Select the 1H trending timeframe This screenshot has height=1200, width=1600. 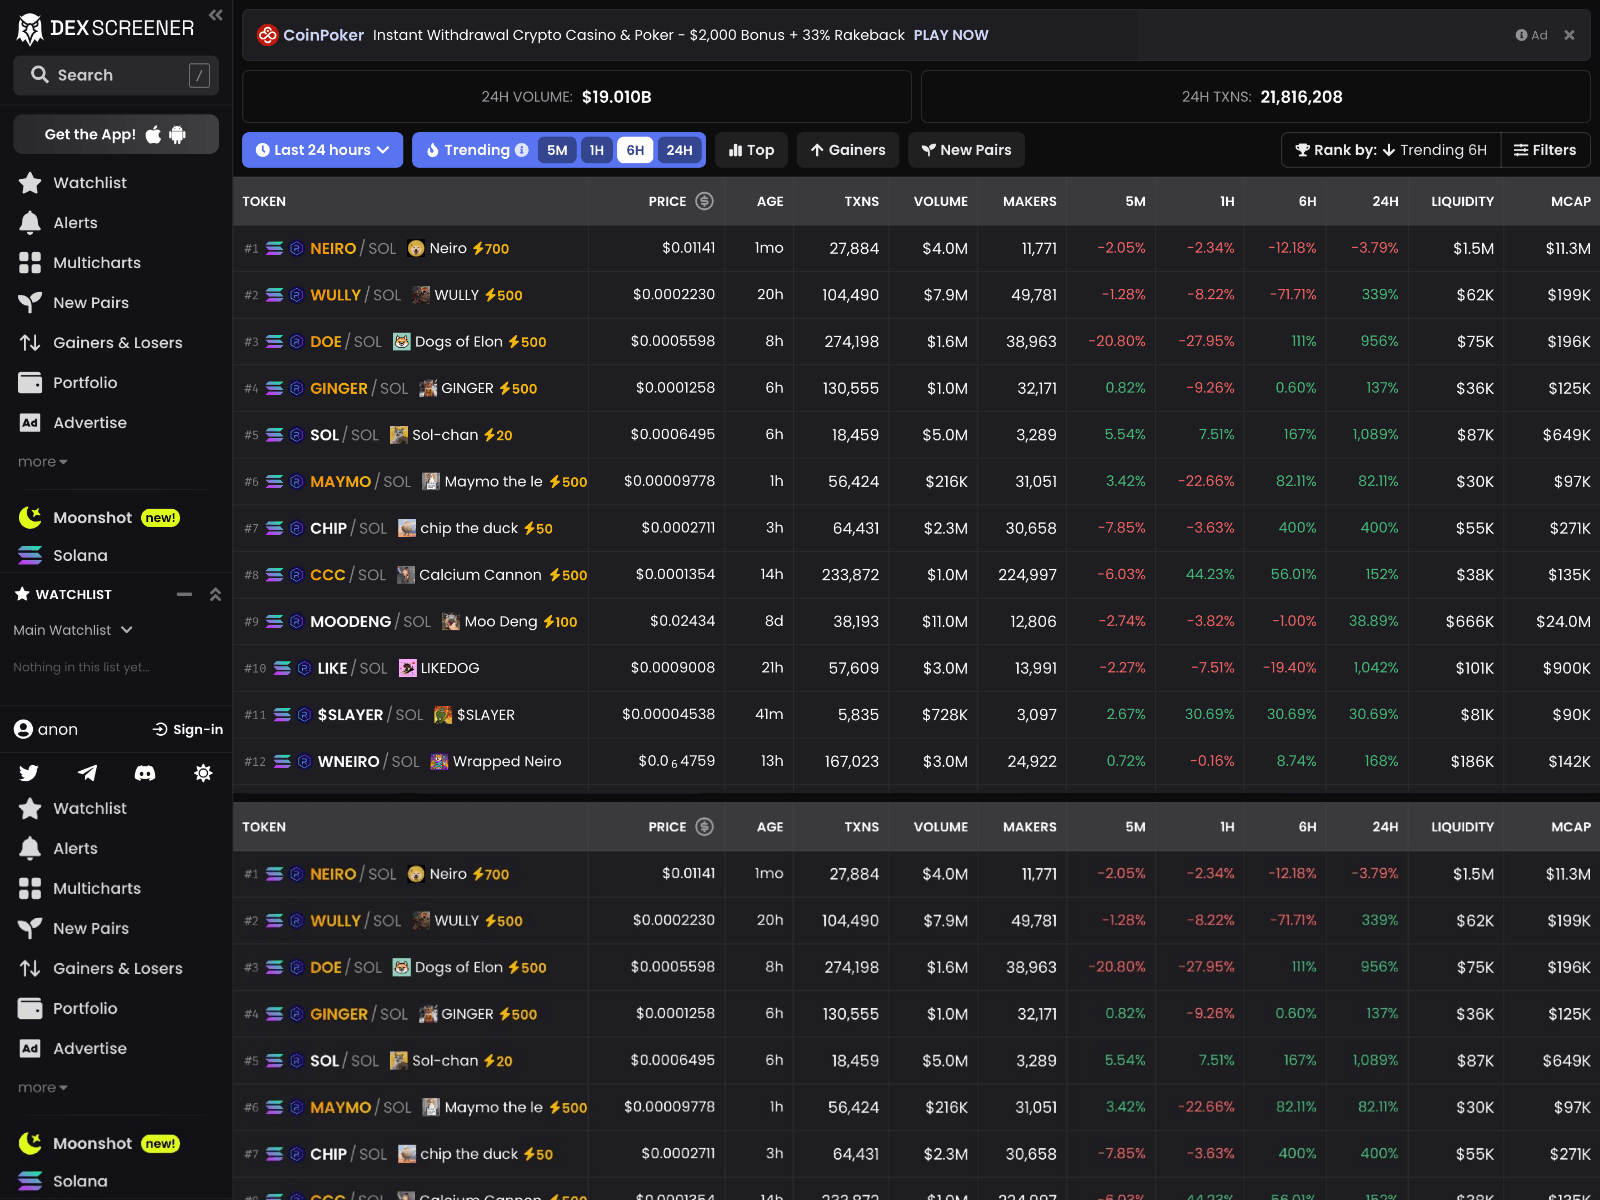[x=597, y=150]
